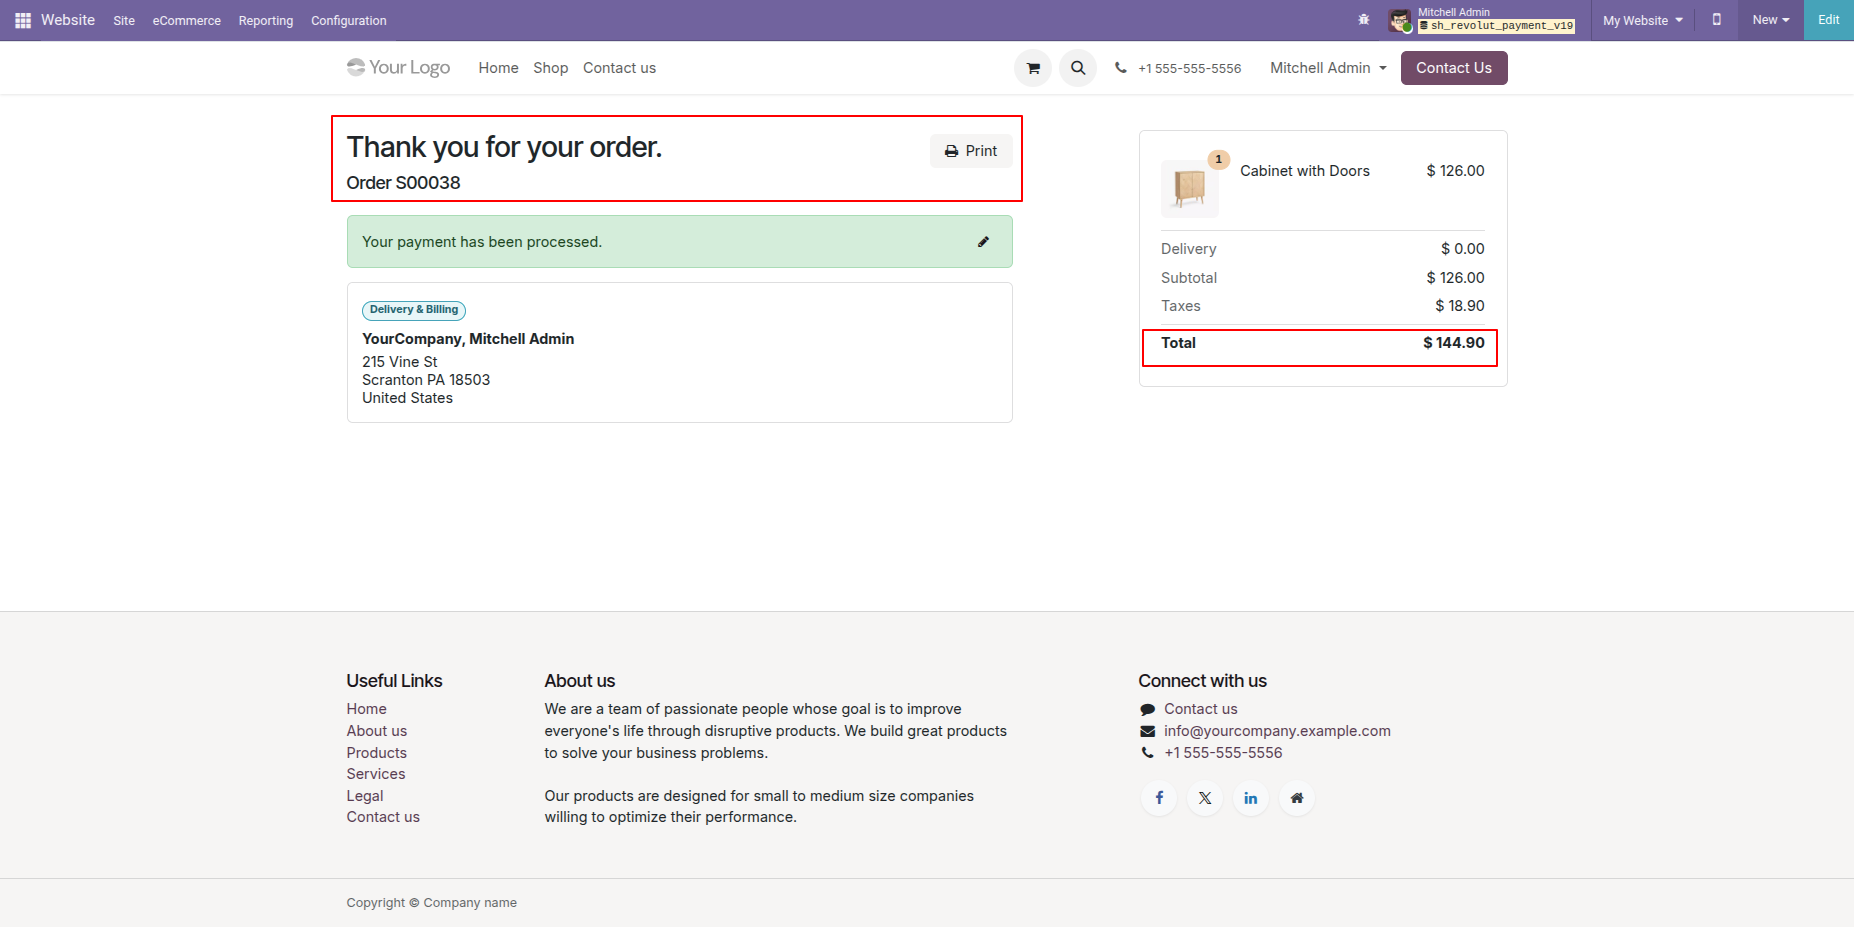
Task: Click the pencil edit icon in payment message
Action: [983, 242]
